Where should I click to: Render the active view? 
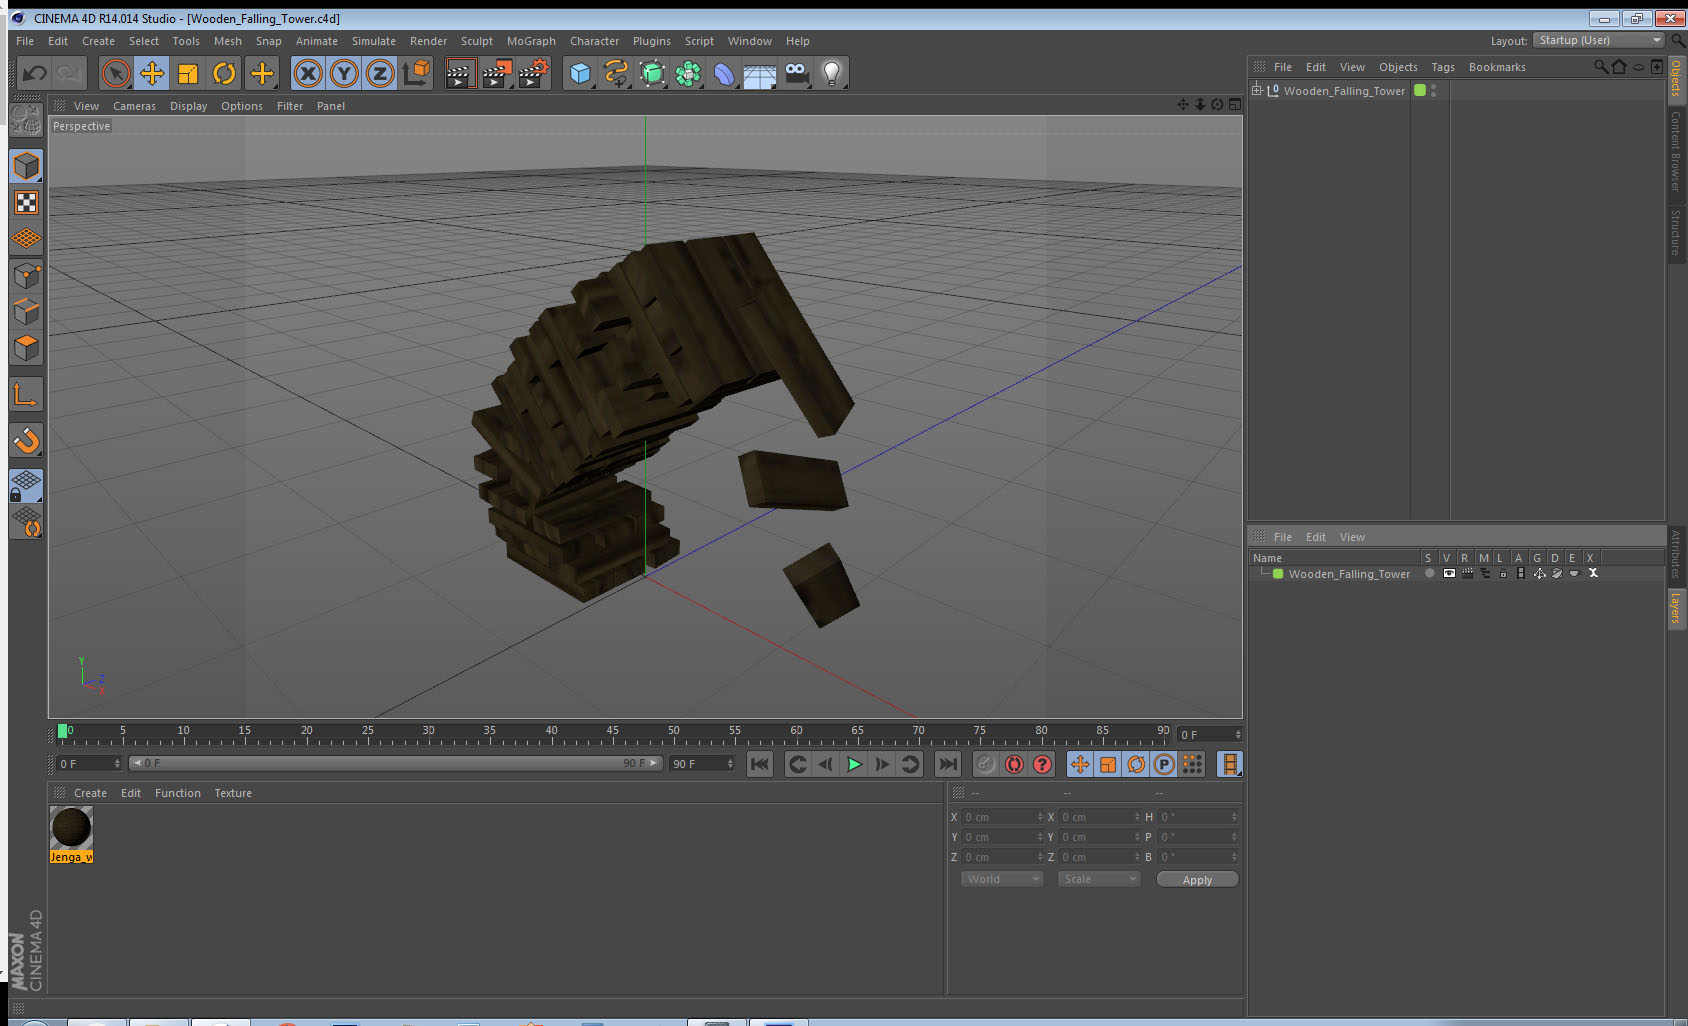[460, 73]
